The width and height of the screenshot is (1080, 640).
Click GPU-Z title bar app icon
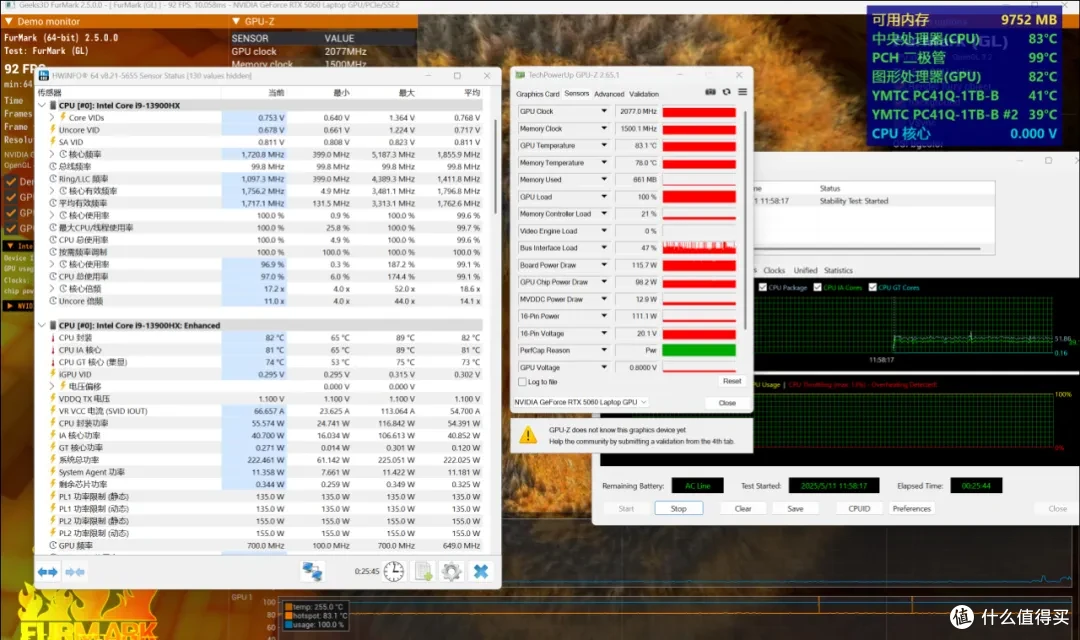pos(520,74)
